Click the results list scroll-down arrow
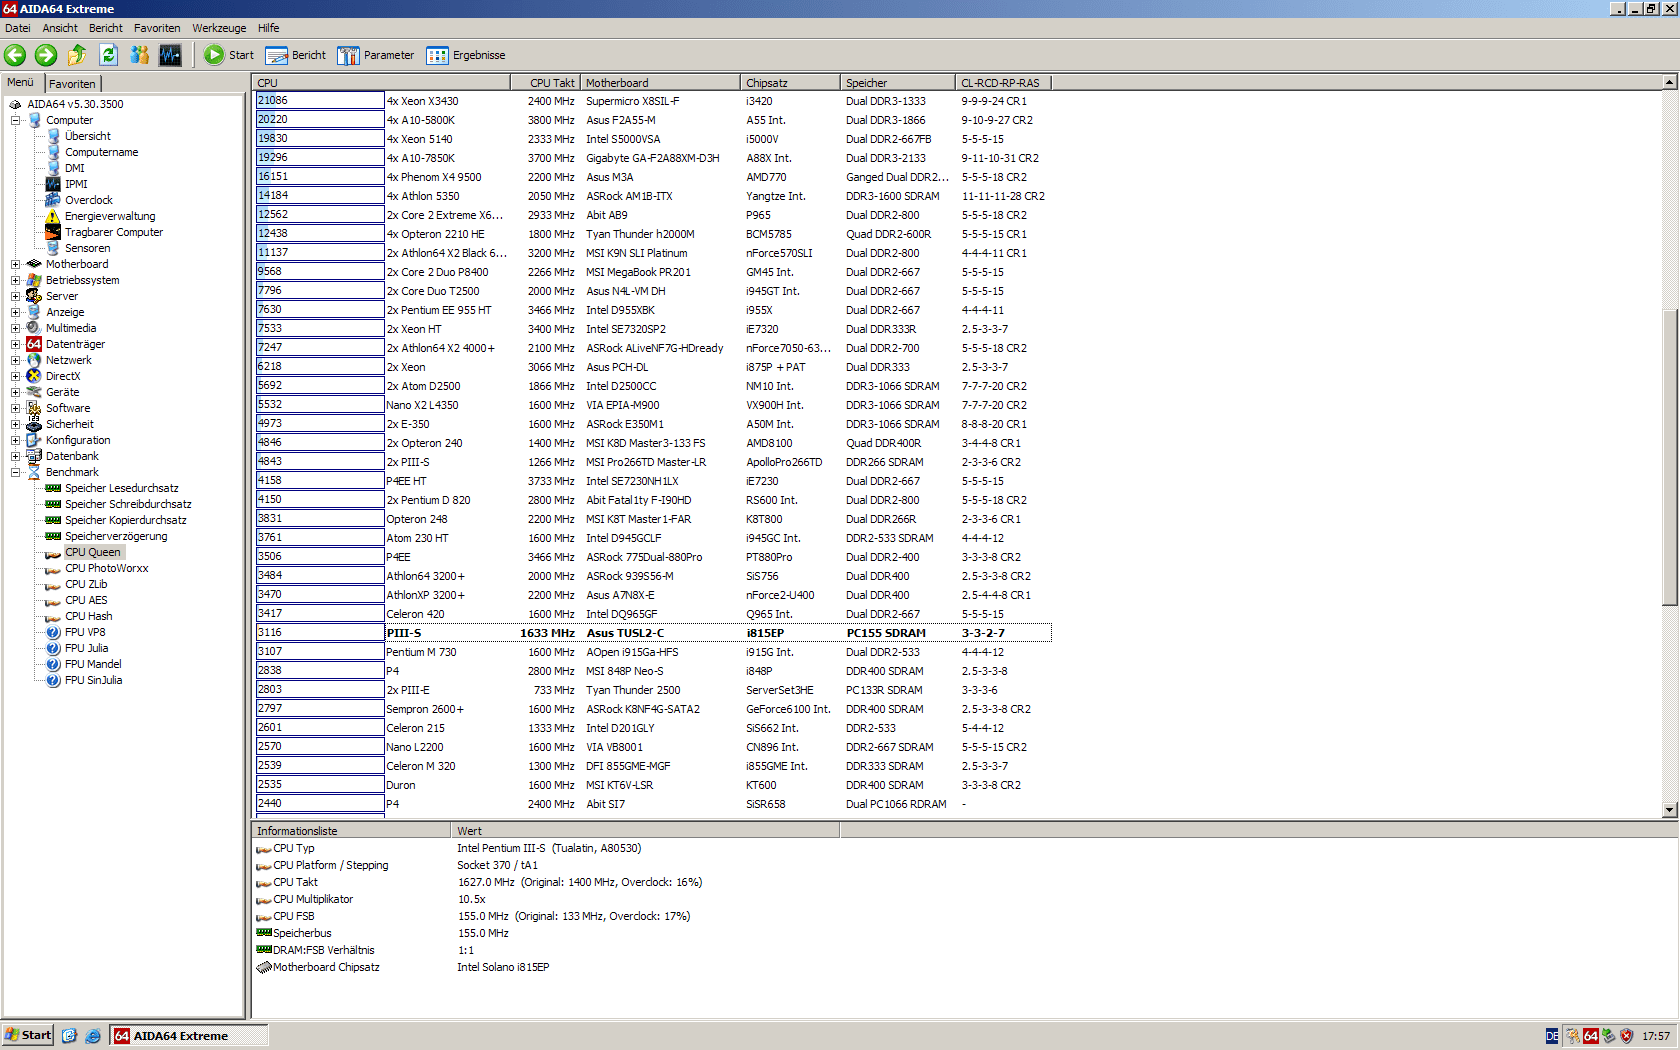 tap(1670, 810)
